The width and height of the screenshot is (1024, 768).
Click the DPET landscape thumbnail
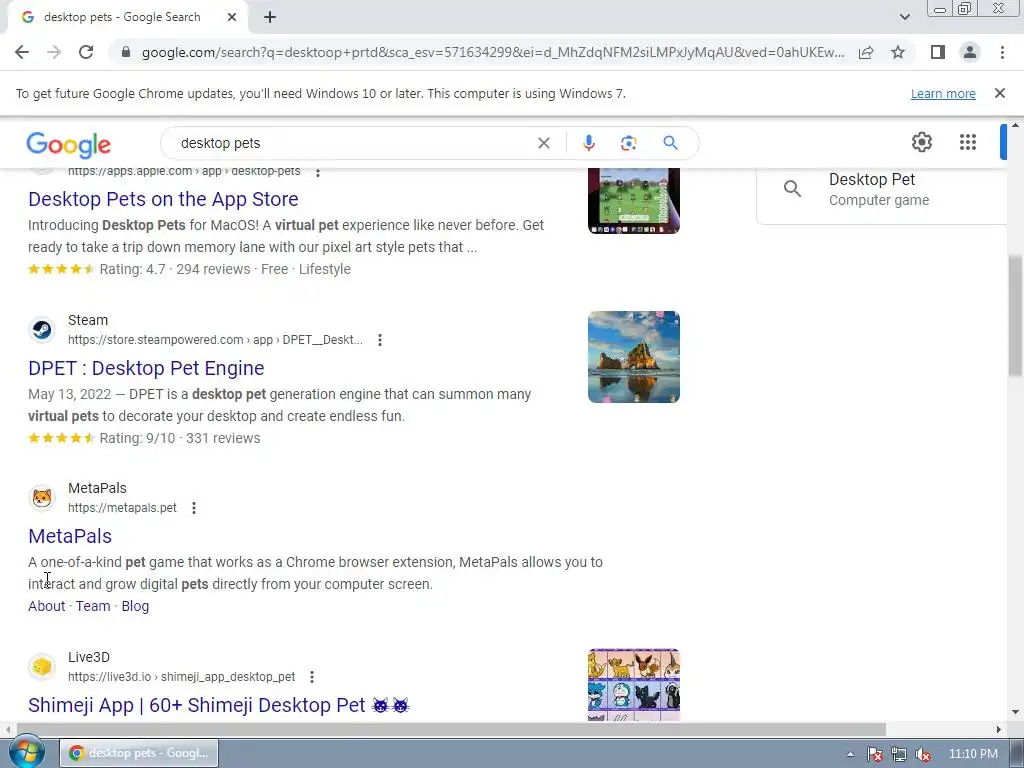pyautogui.click(x=633, y=357)
